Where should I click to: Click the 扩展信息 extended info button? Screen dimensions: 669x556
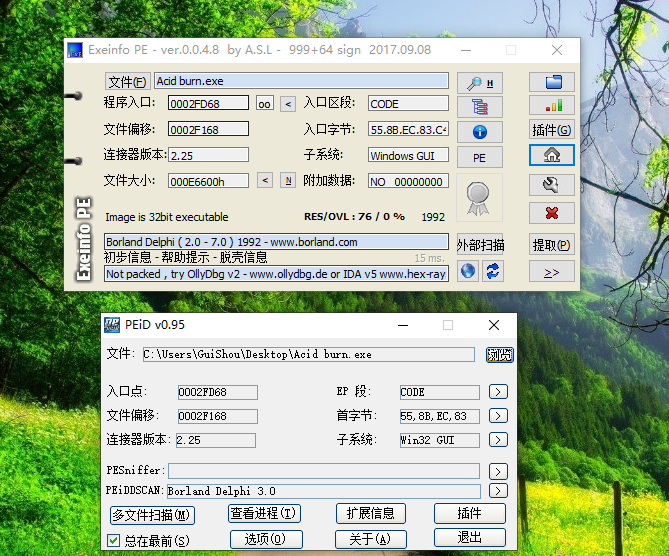[x=371, y=513]
